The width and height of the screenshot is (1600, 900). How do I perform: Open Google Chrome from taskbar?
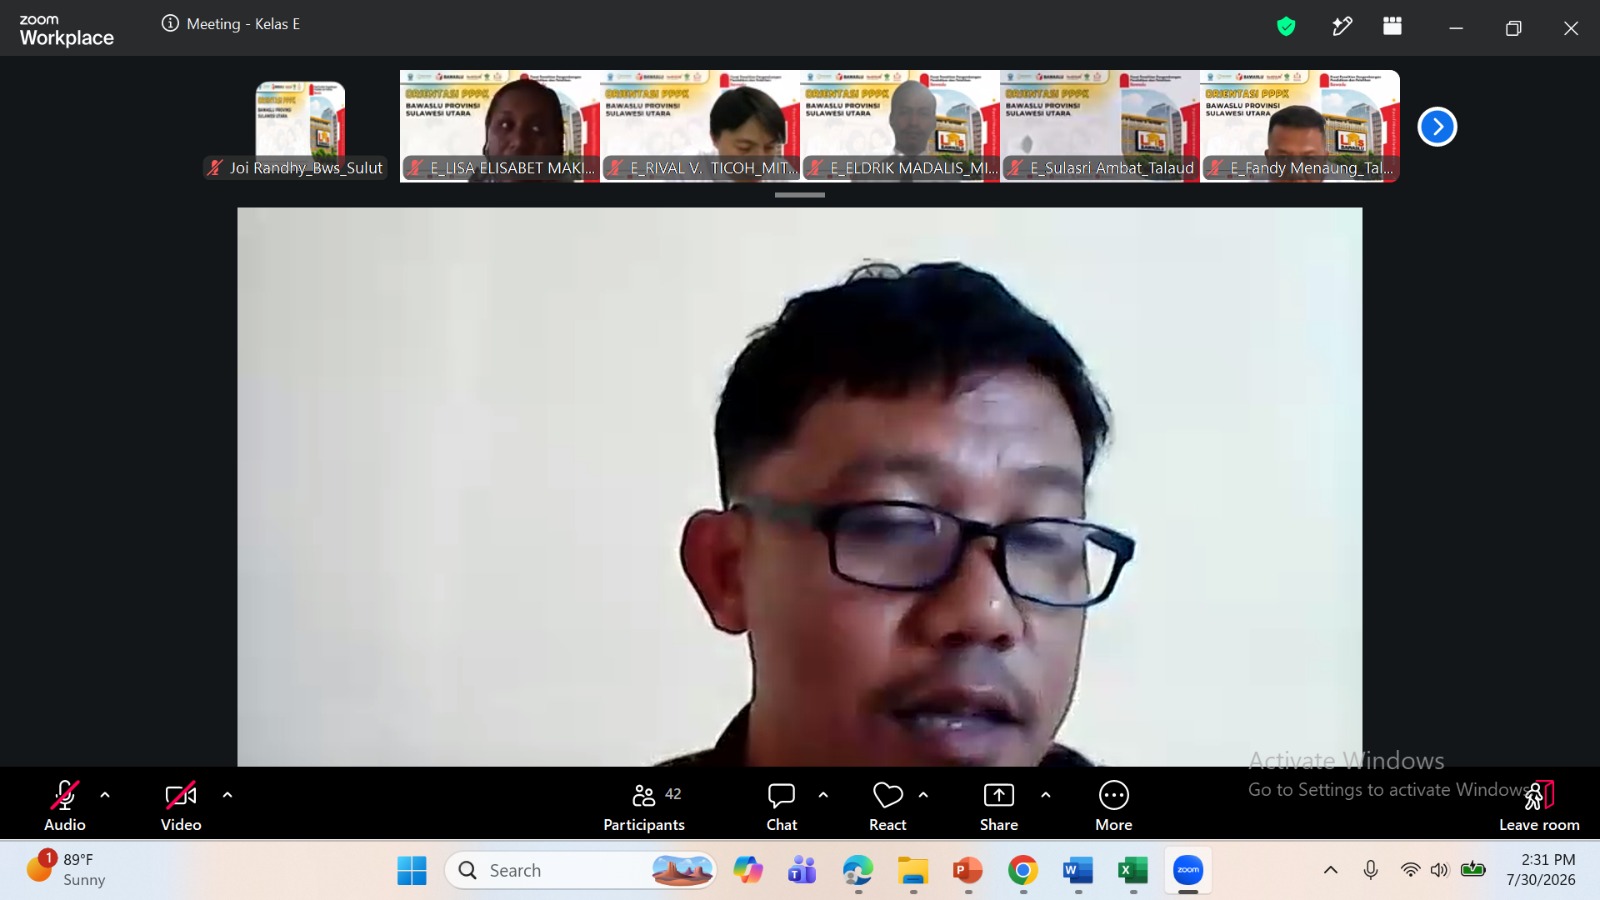coord(1022,871)
